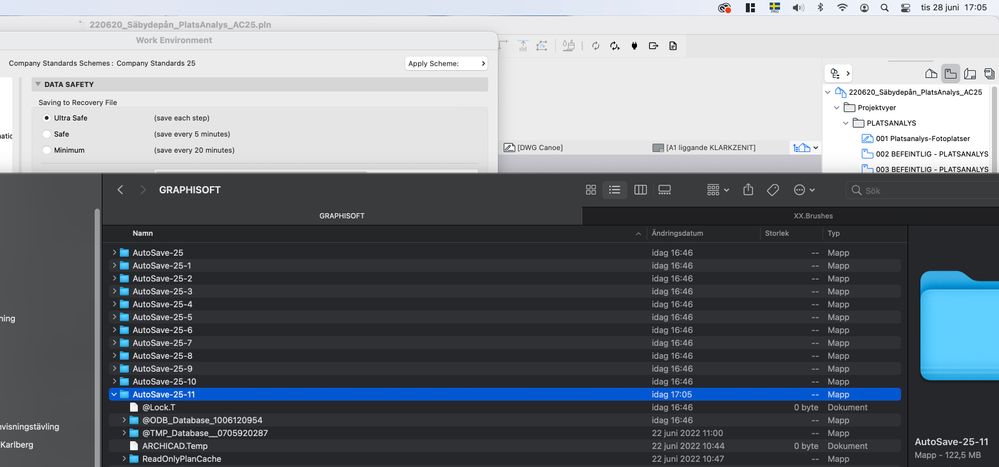The height and width of the screenshot is (467, 999).
Task: Click the Archicad export arrow icon
Action: (x=654, y=46)
